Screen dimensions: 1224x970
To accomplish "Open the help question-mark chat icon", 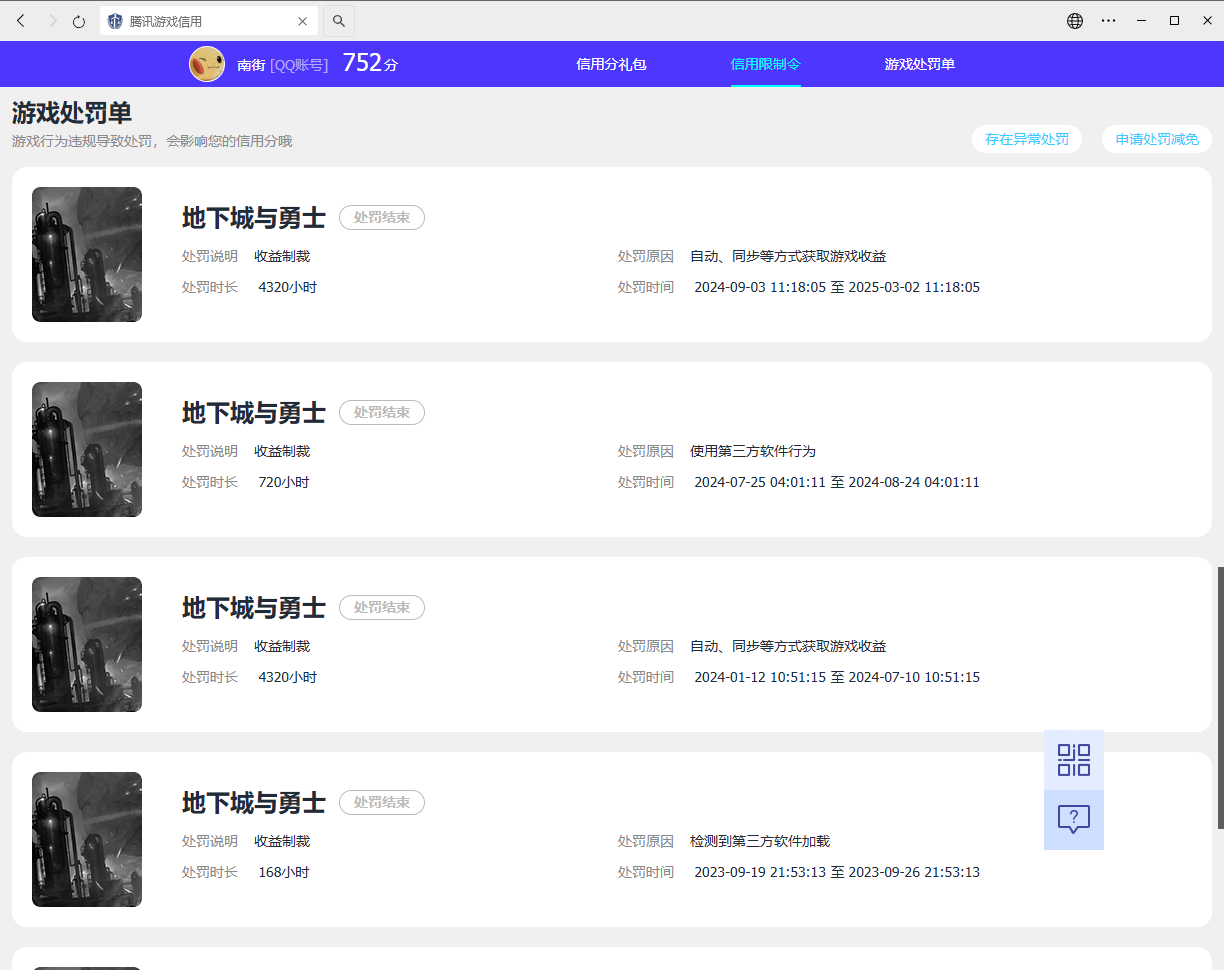I will pos(1074,820).
